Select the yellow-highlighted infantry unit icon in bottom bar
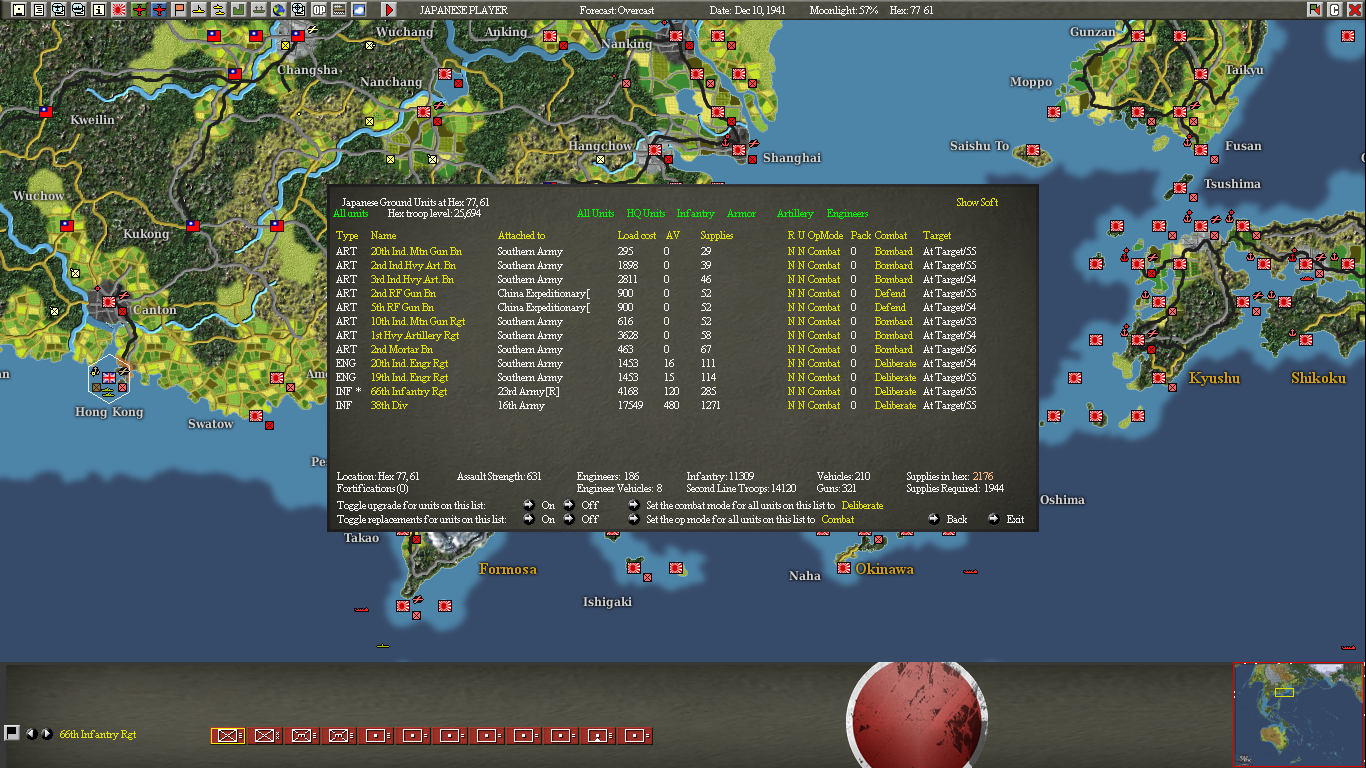Screen dimensions: 1366x768 pos(228,736)
